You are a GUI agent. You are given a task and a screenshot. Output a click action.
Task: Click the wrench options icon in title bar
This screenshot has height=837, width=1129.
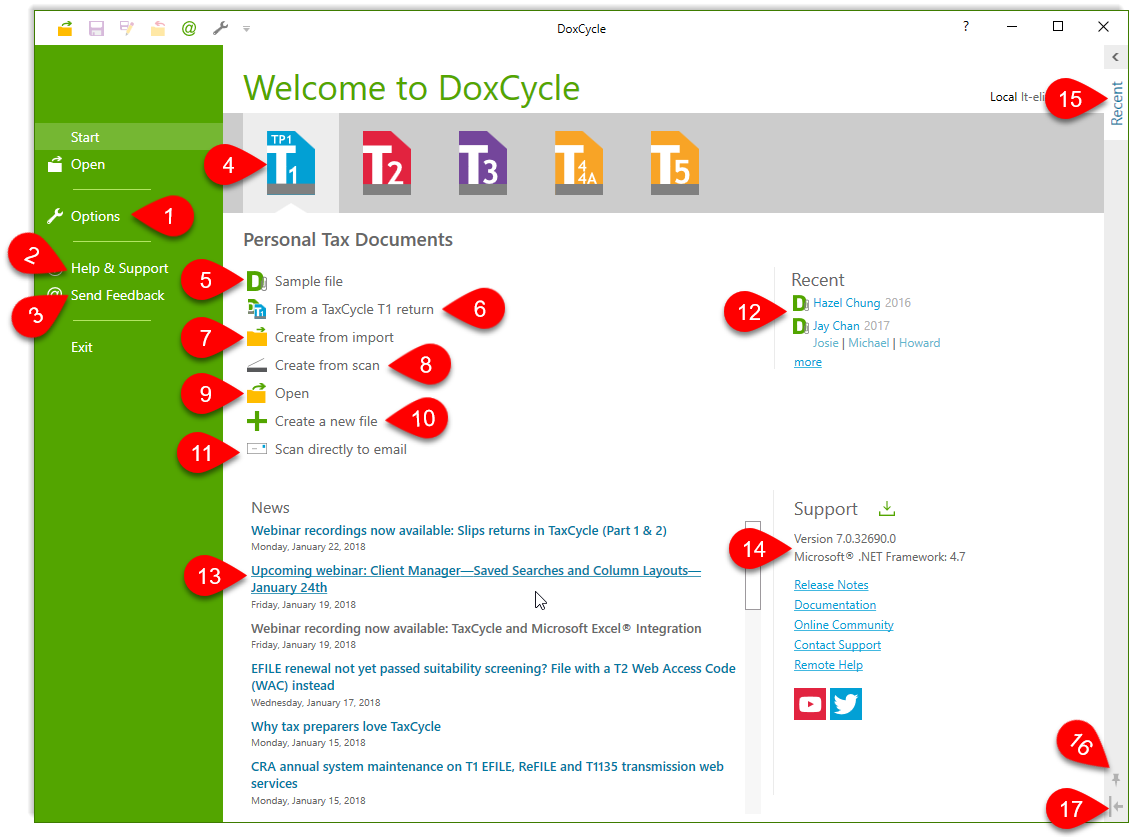pyautogui.click(x=220, y=28)
